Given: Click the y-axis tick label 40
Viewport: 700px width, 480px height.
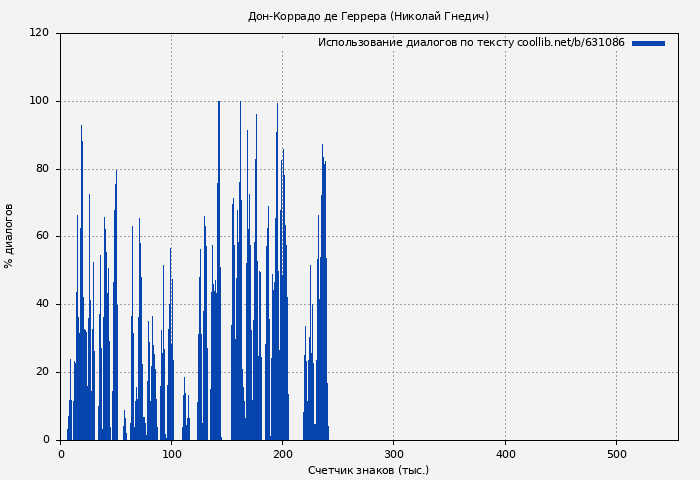Looking at the screenshot, I should coord(42,304).
